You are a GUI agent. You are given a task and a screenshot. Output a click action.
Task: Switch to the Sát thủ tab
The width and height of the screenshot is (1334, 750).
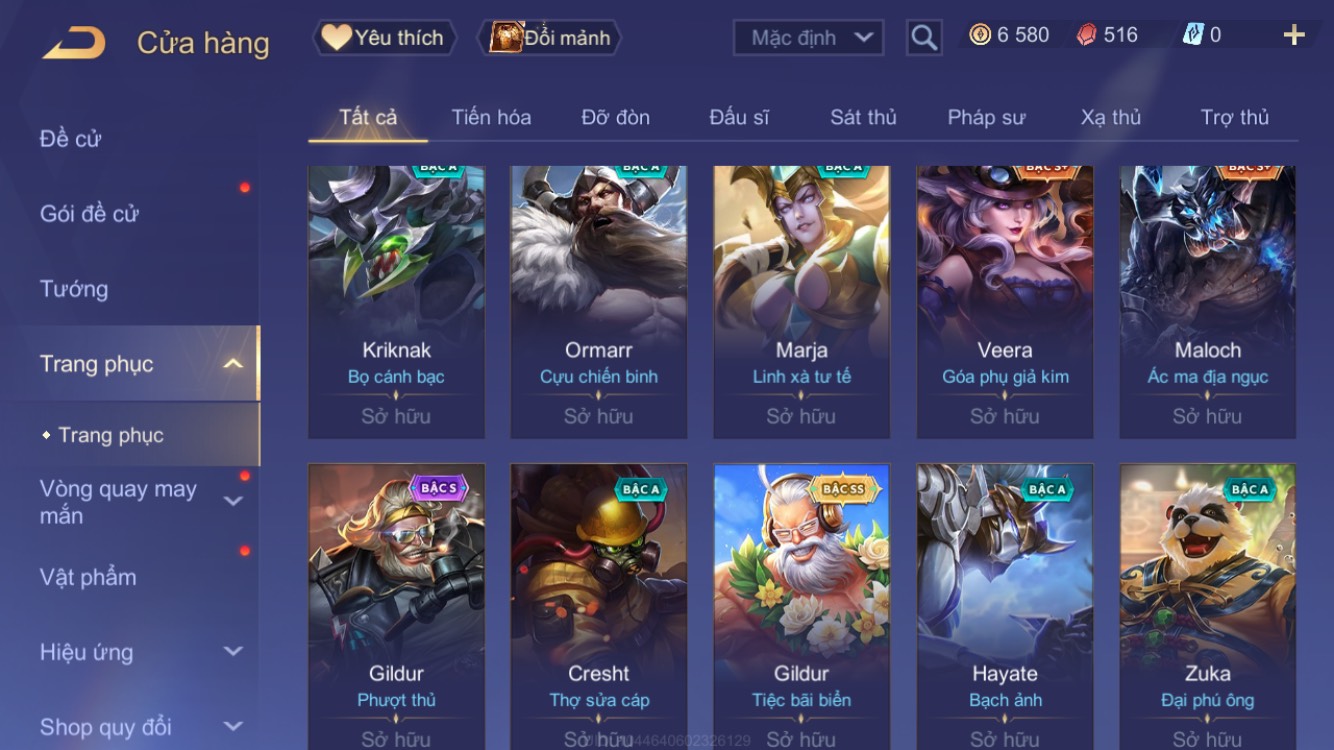tap(863, 117)
